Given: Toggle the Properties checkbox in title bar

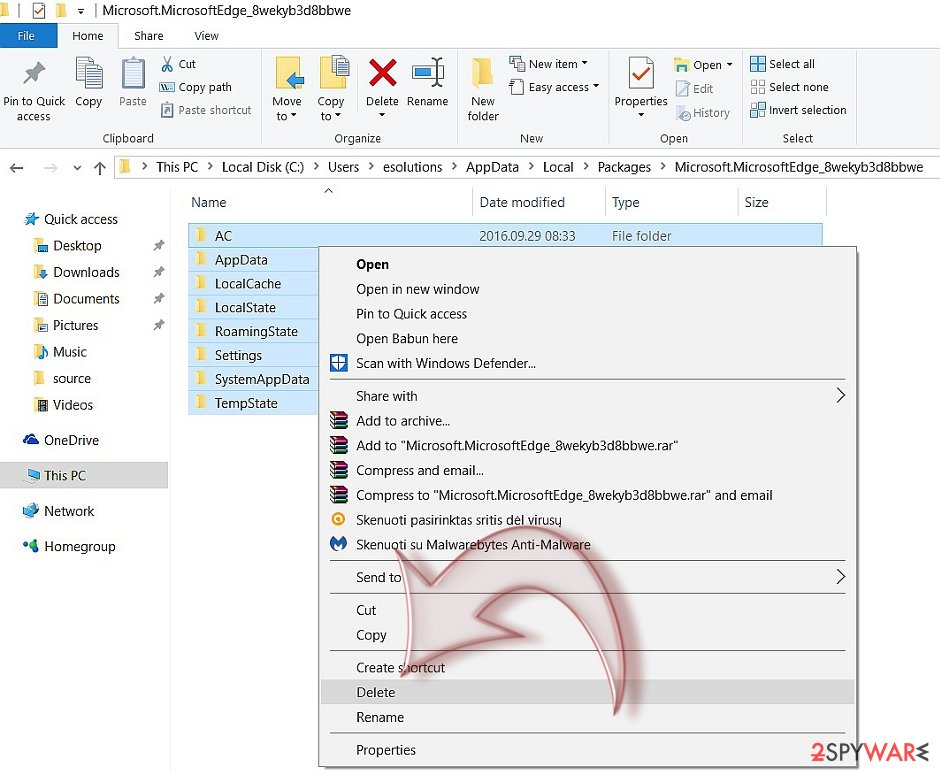Looking at the screenshot, I should coord(38,10).
